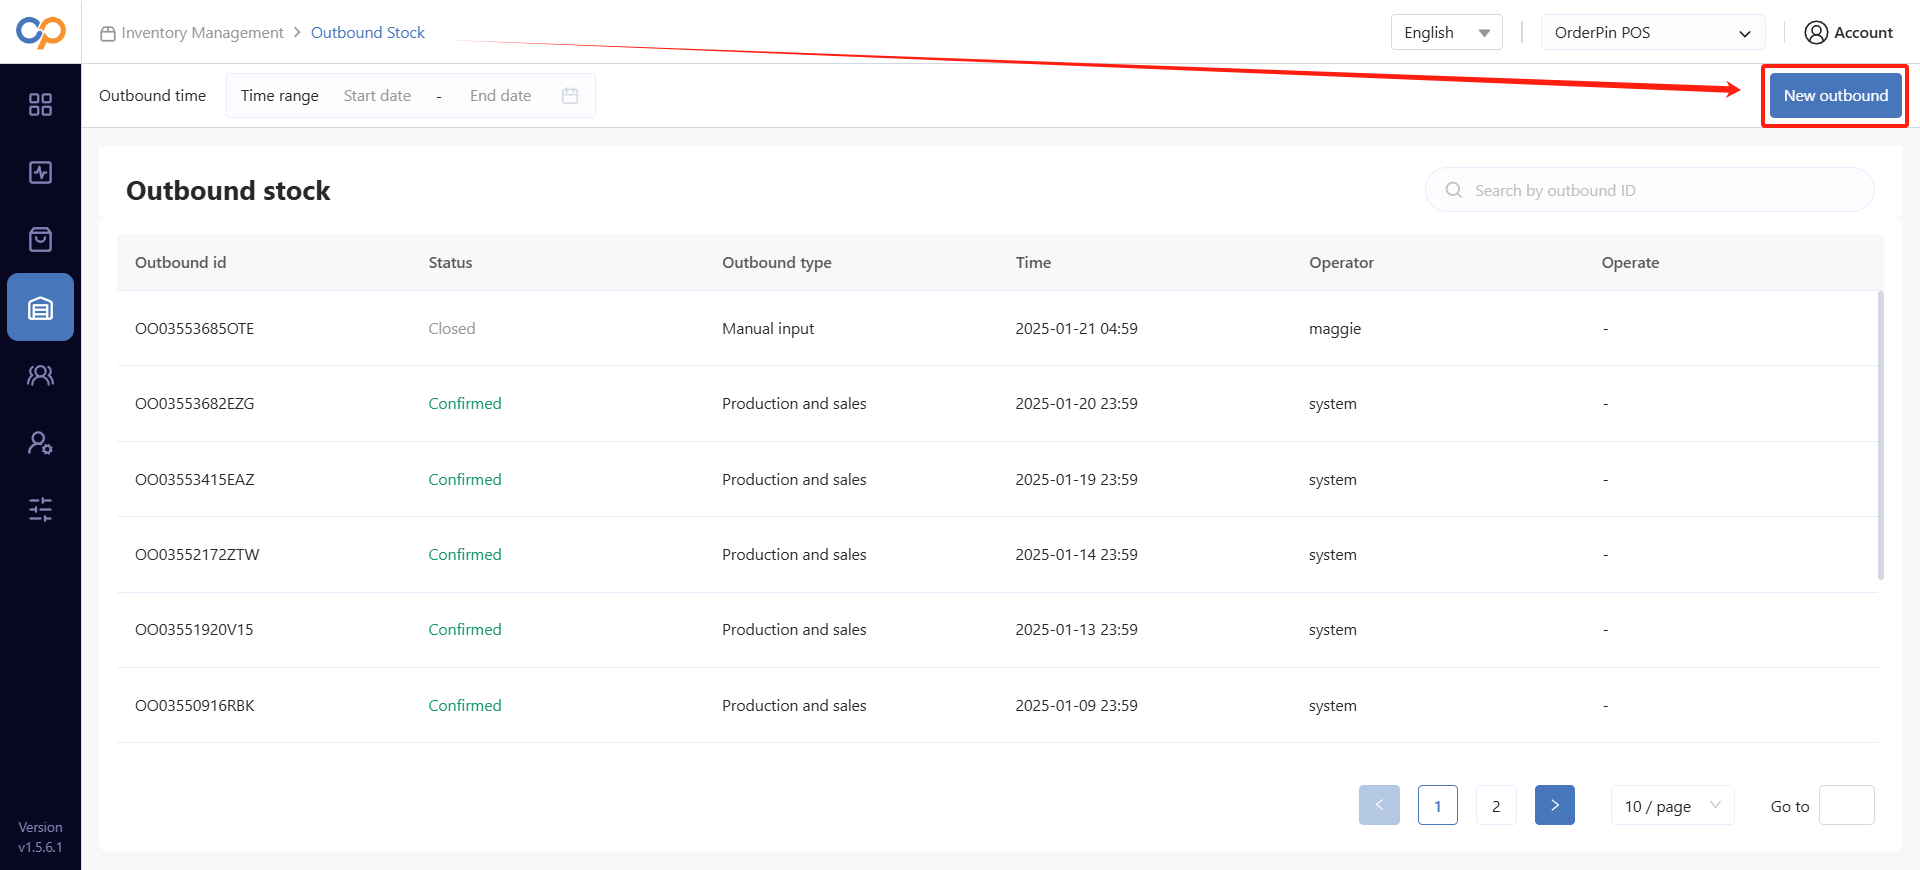Focus the Search by outbound ID box
Image resolution: width=1920 pixels, height=870 pixels.
[x=1650, y=190]
